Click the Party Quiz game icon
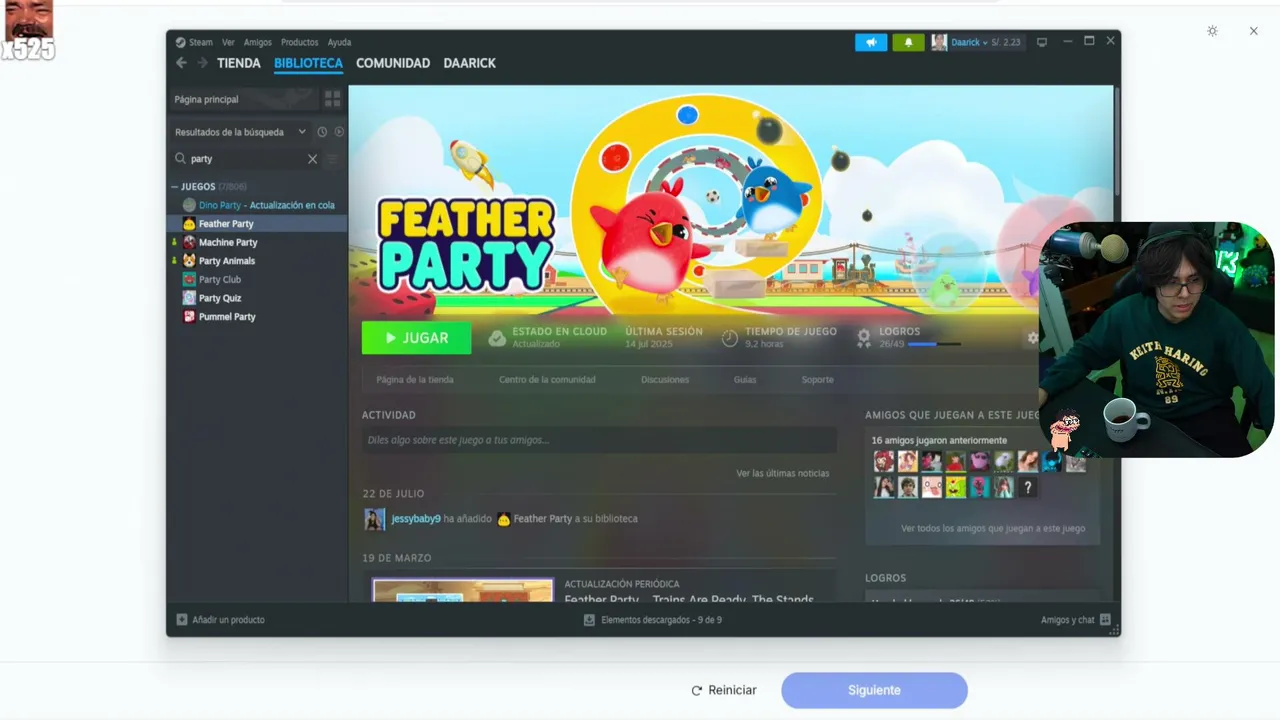The image size is (1280, 720). coord(189,298)
